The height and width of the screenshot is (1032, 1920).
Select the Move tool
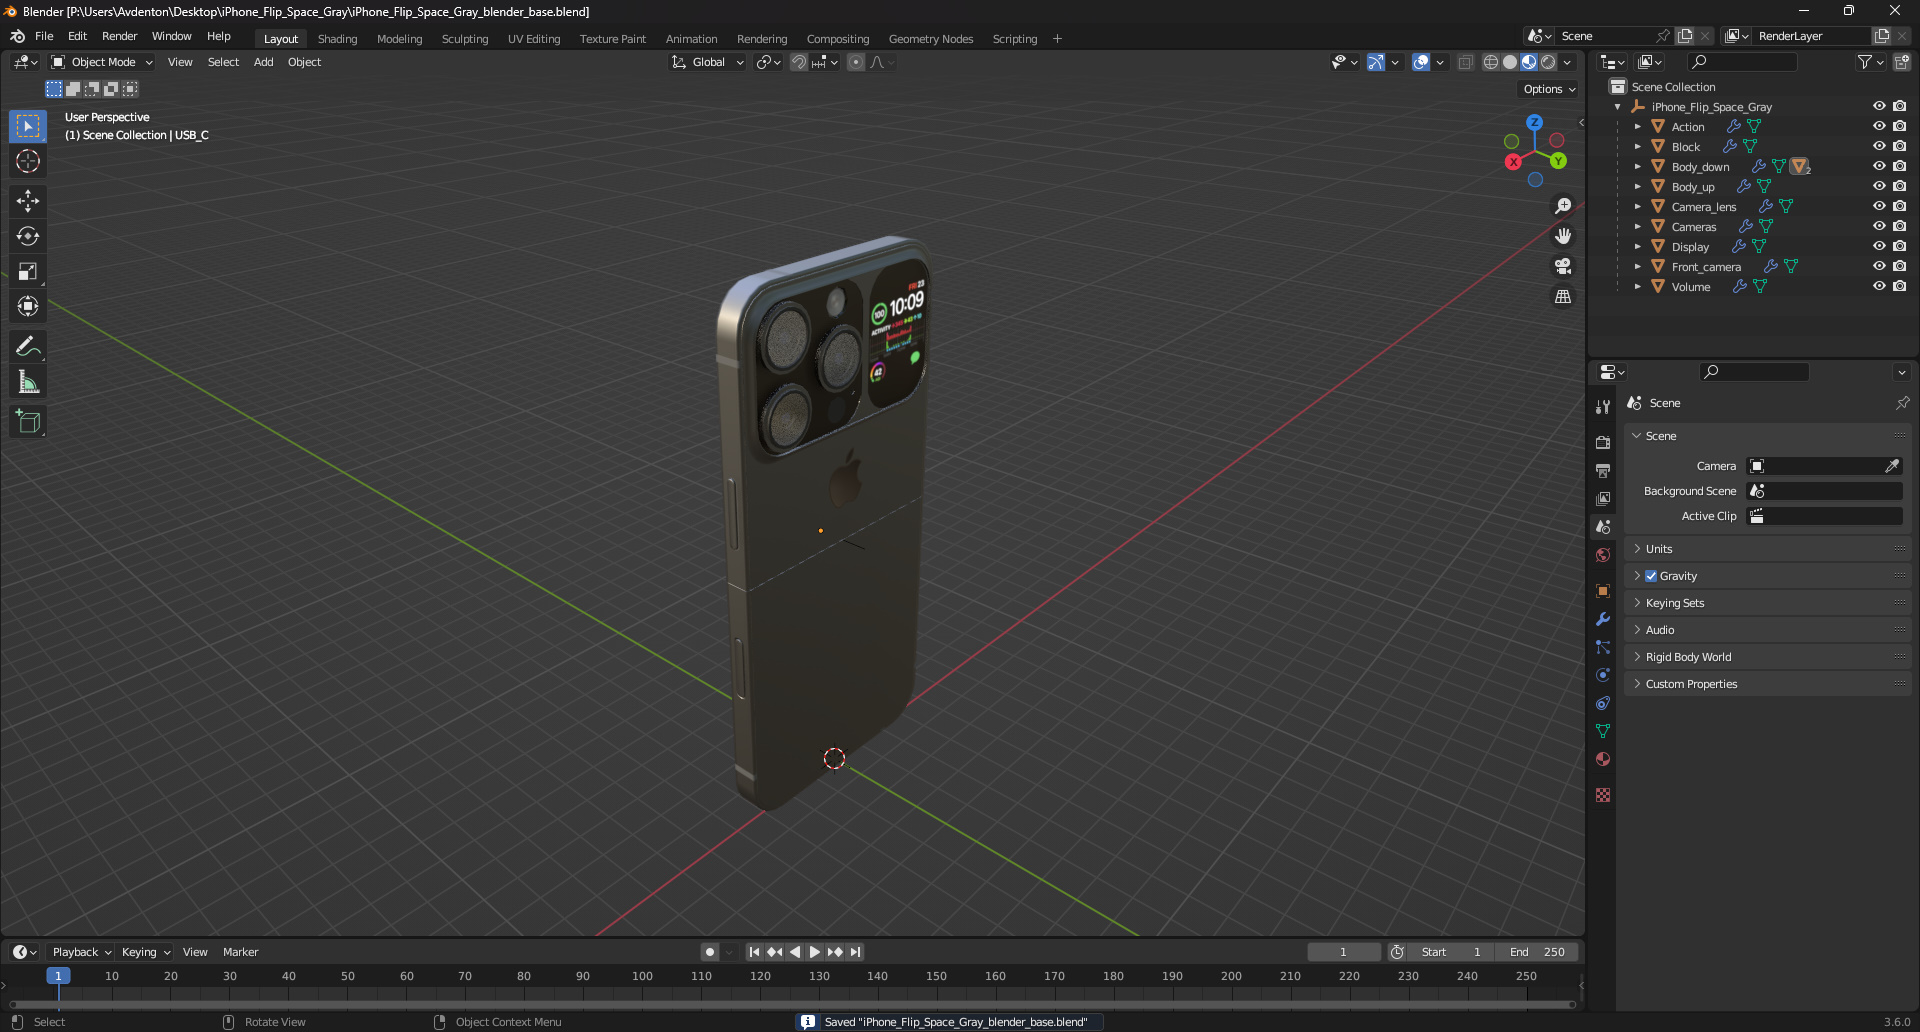28,201
